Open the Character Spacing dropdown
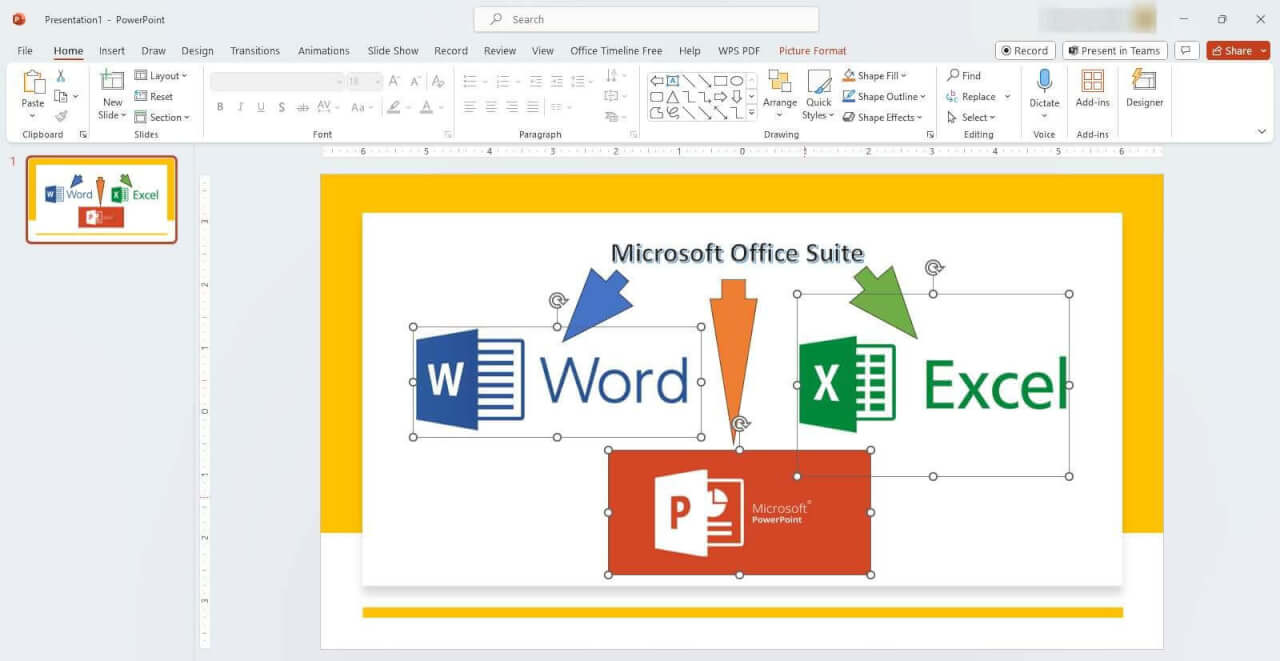1280x661 pixels. (328, 107)
